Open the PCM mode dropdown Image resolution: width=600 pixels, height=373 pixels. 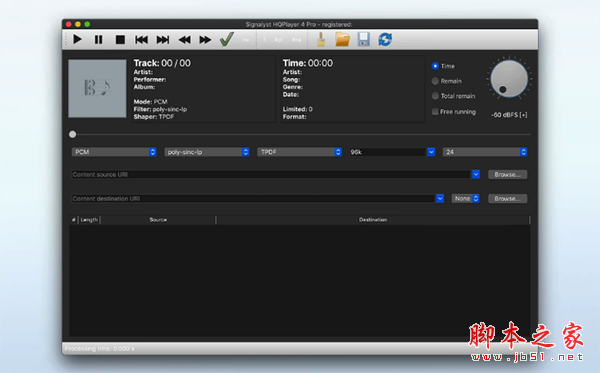pos(114,152)
